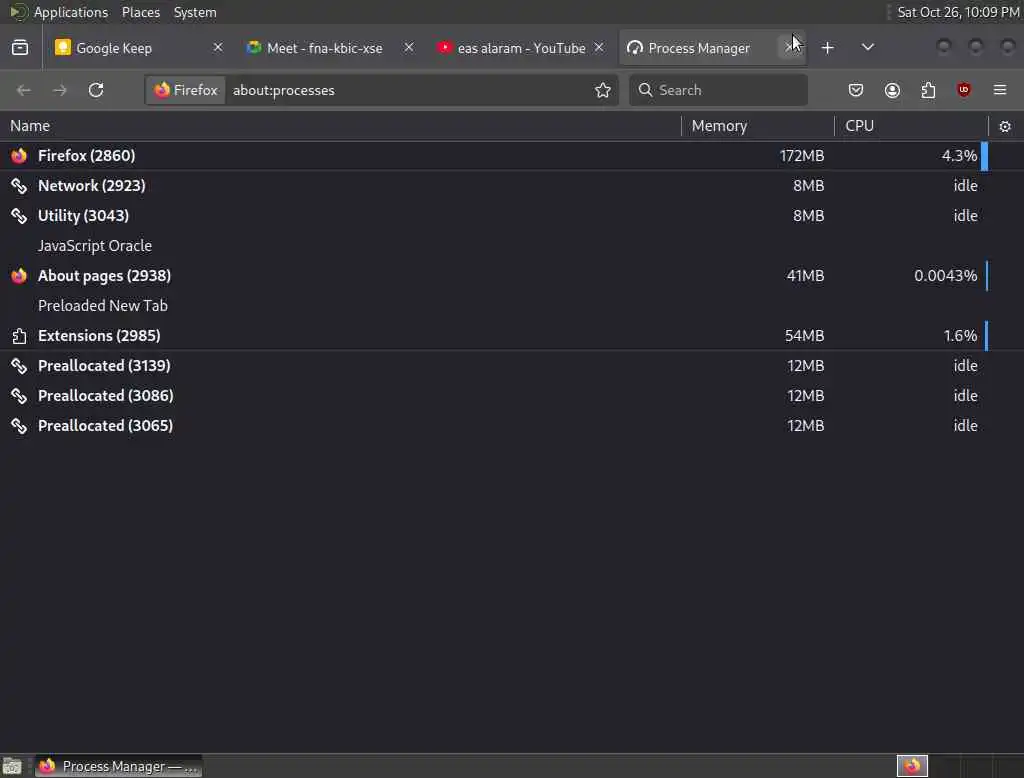Click the Firefox identity badge in address bar
1024x778 pixels.
[186, 90]
